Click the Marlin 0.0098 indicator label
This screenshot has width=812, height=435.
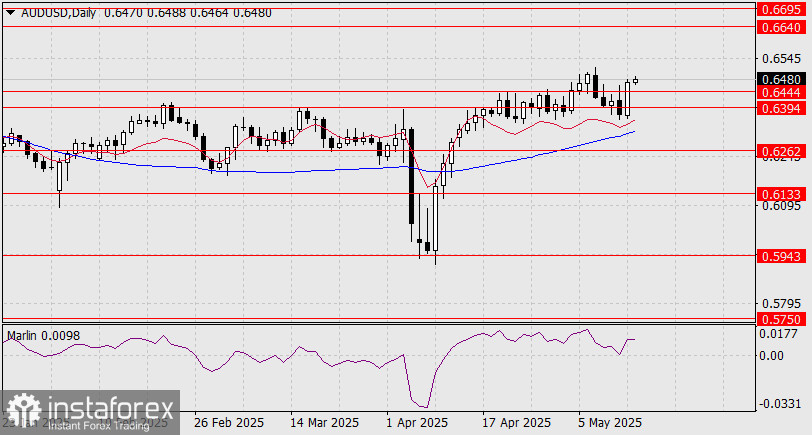pyautogui.click(x=44, y=336)
